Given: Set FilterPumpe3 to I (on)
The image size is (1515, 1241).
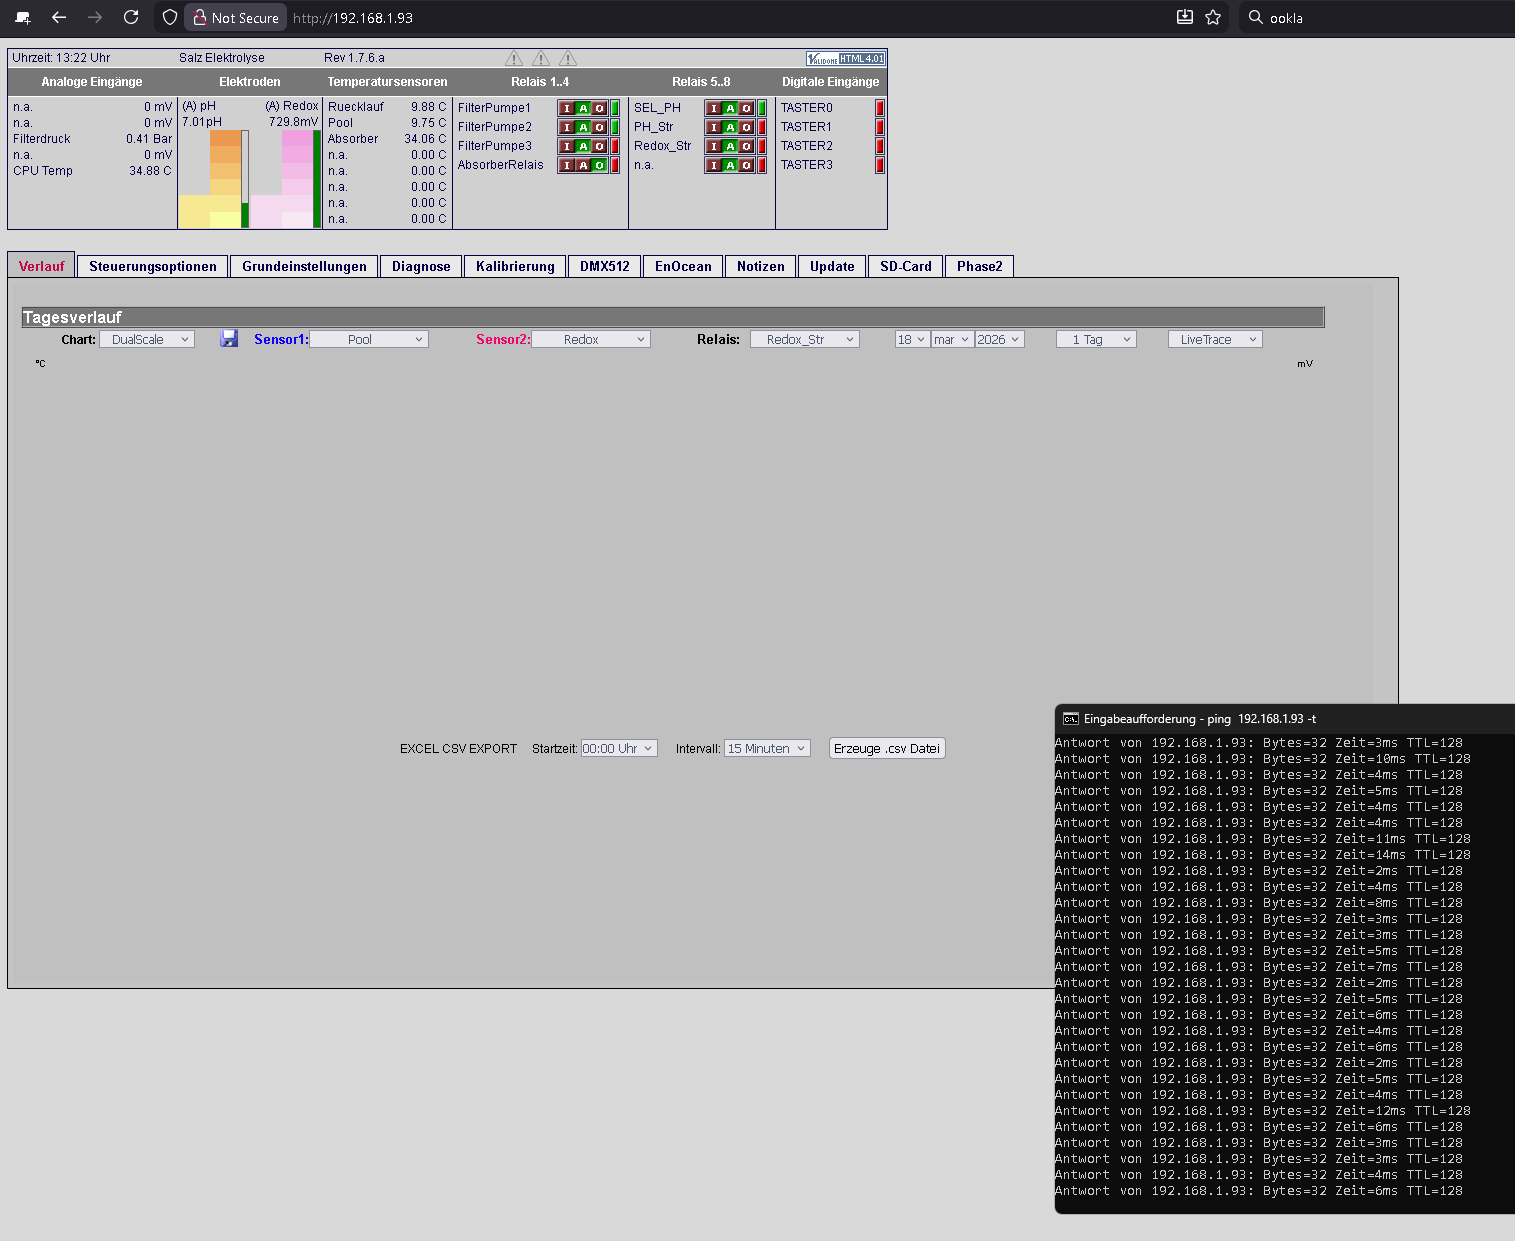Looking at the screenshot, I should click(x=567, y=146).
